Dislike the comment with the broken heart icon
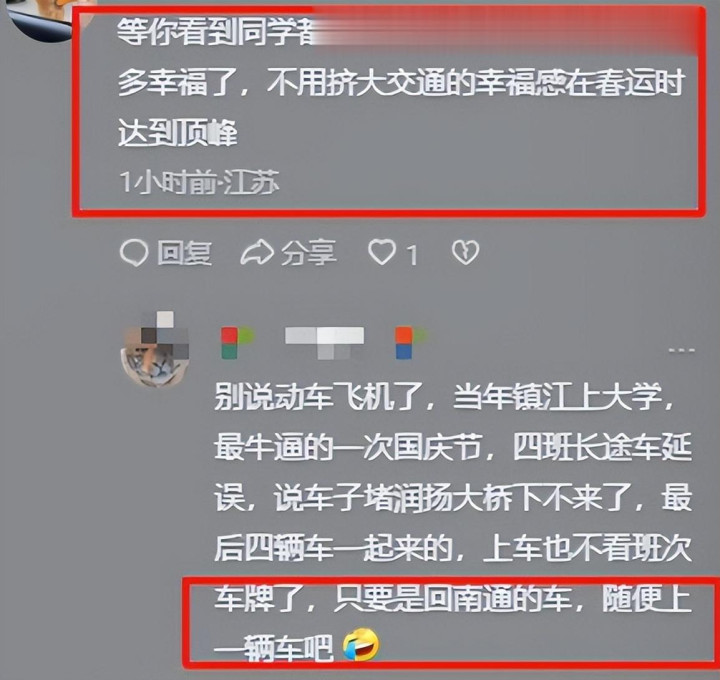The height and width of the screenshot is (680, 720). tap(465, 253)
